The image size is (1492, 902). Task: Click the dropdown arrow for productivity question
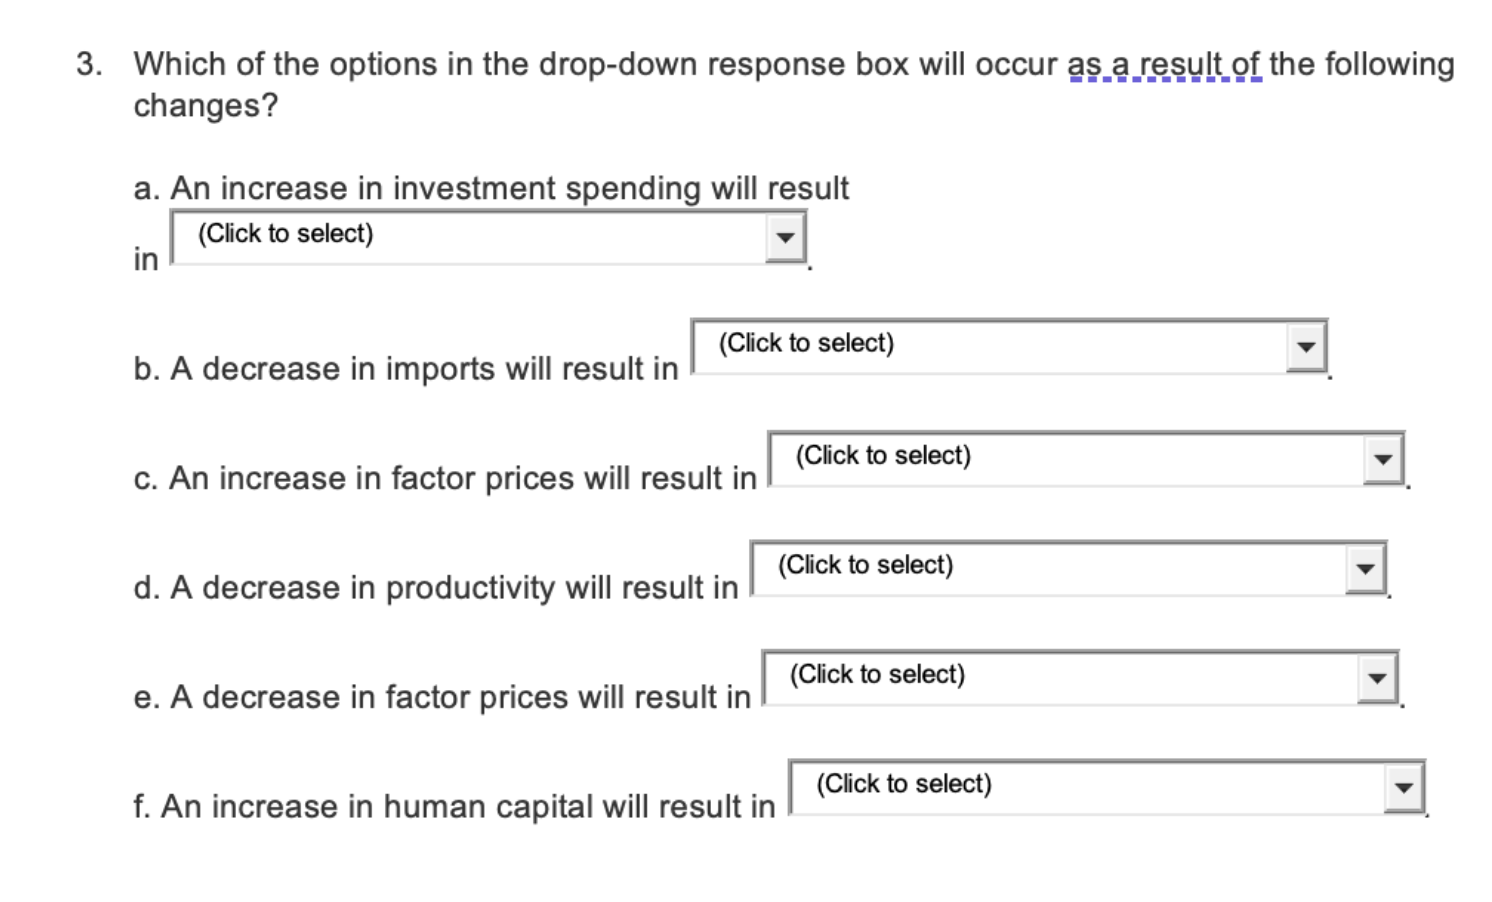1366,568
